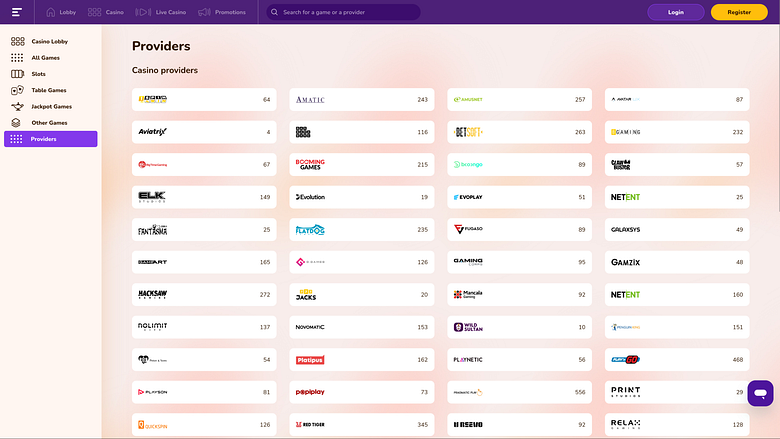The height and width of the screenshot is (439, 780).
Task: Open Jacks provider logo
Action: [305, 294]
